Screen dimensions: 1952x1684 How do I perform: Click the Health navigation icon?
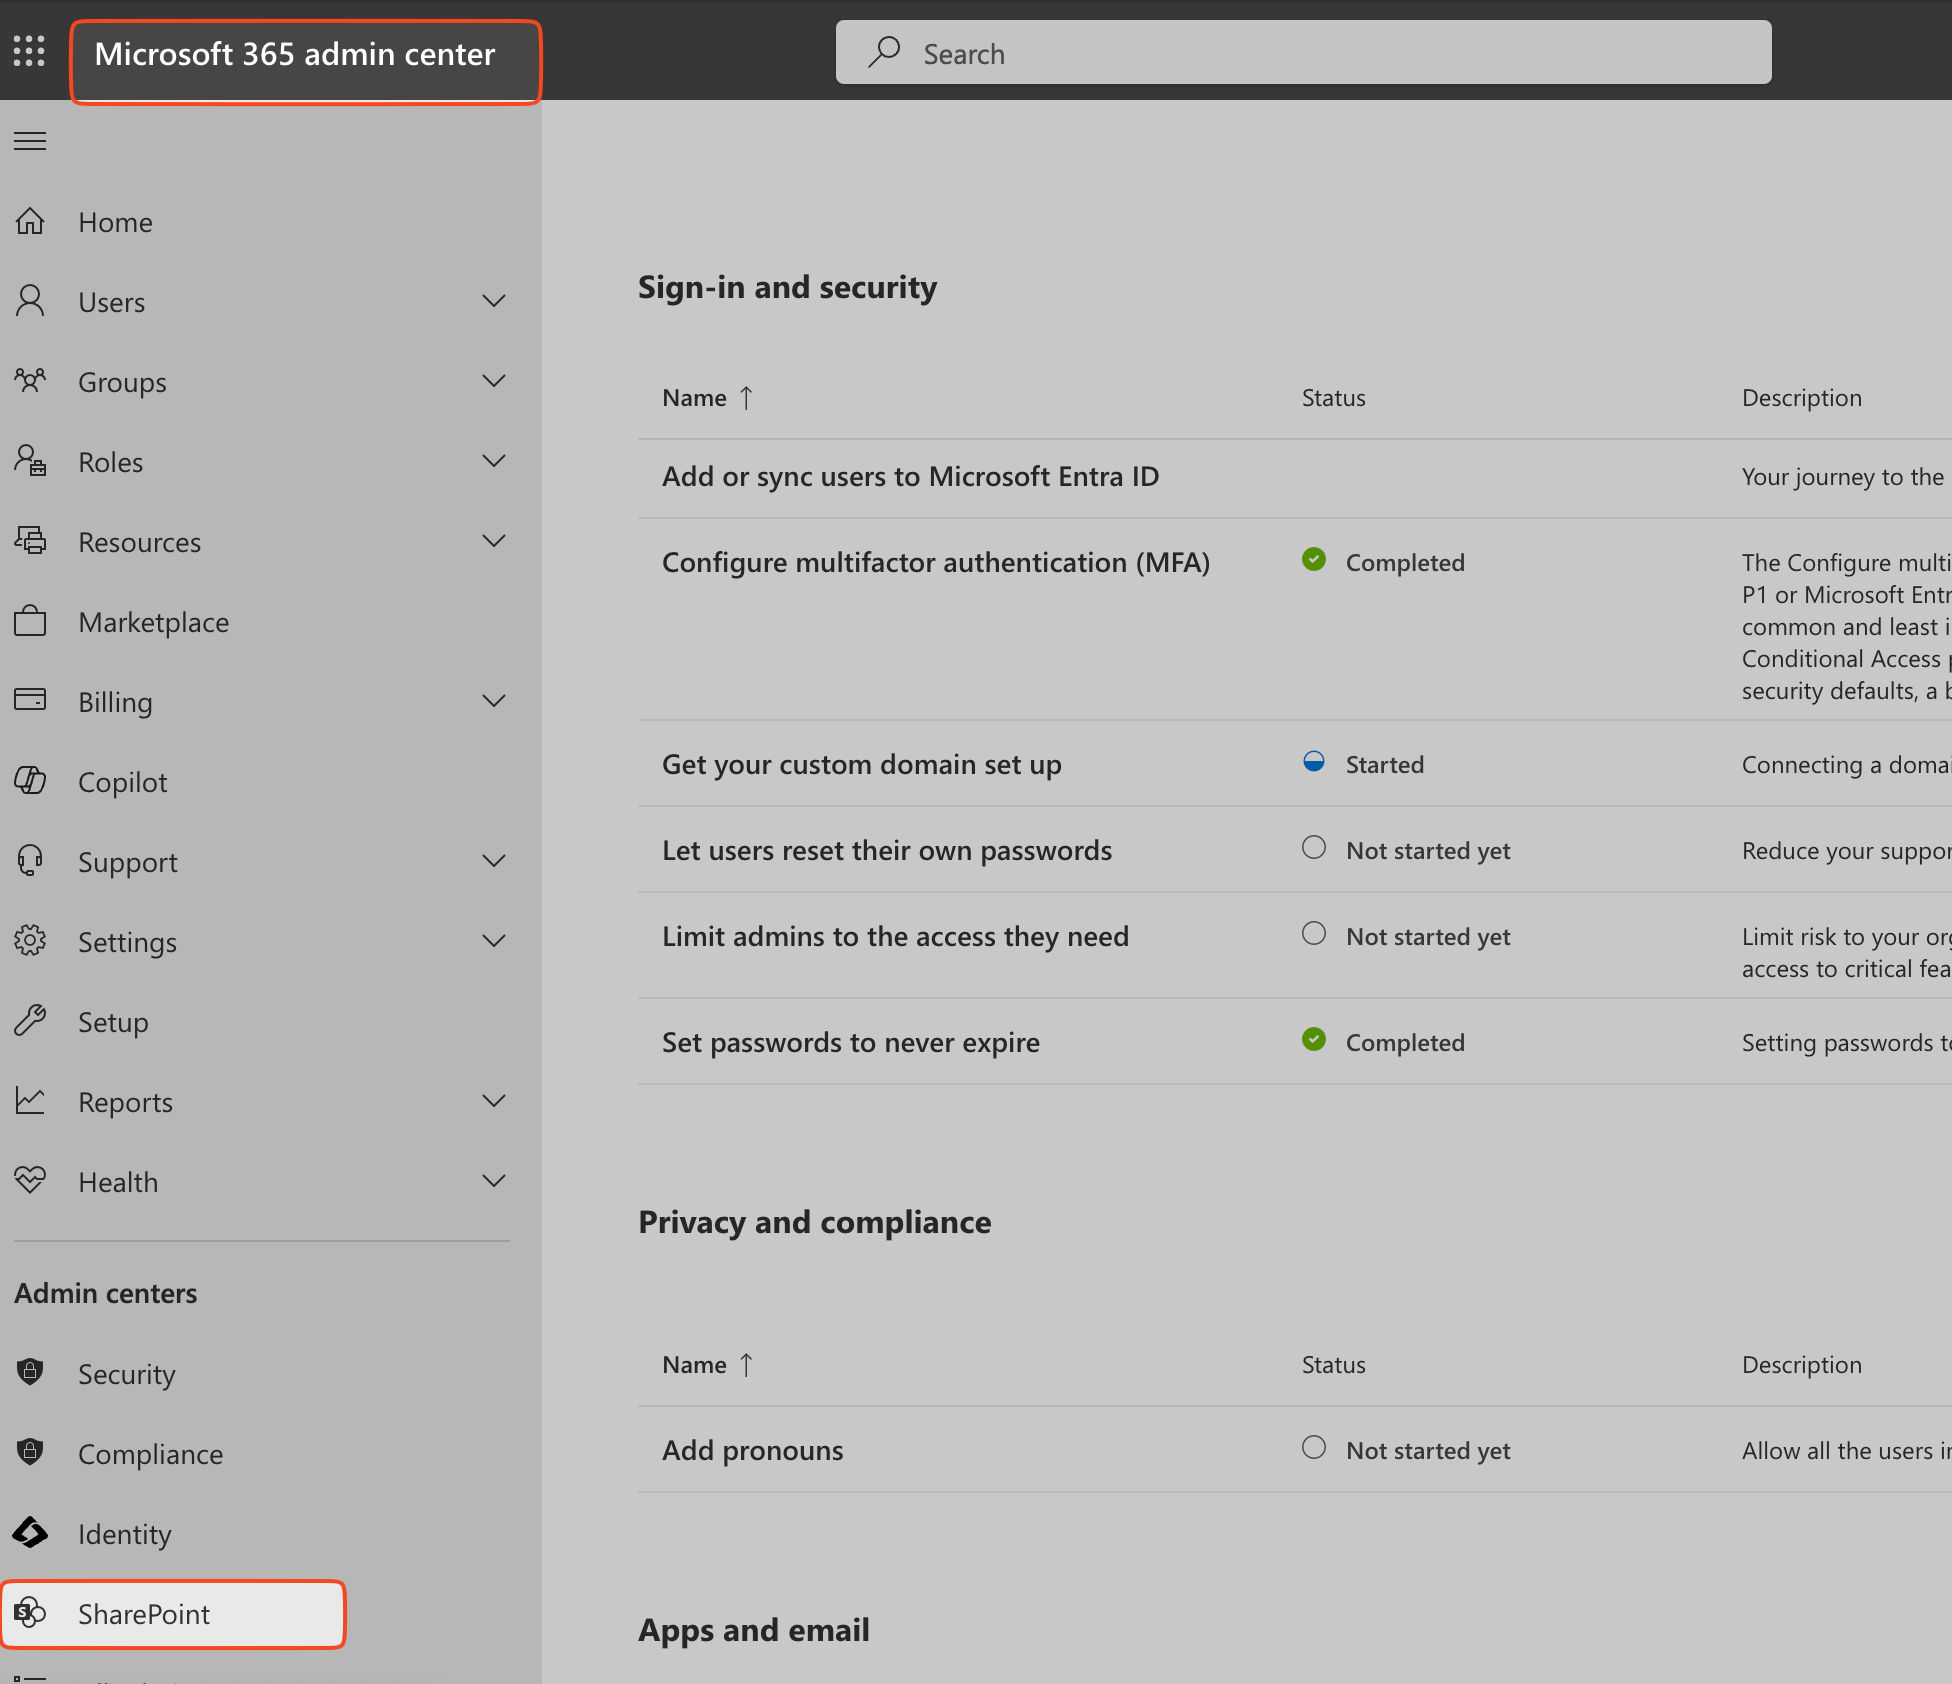[32, 1180]
